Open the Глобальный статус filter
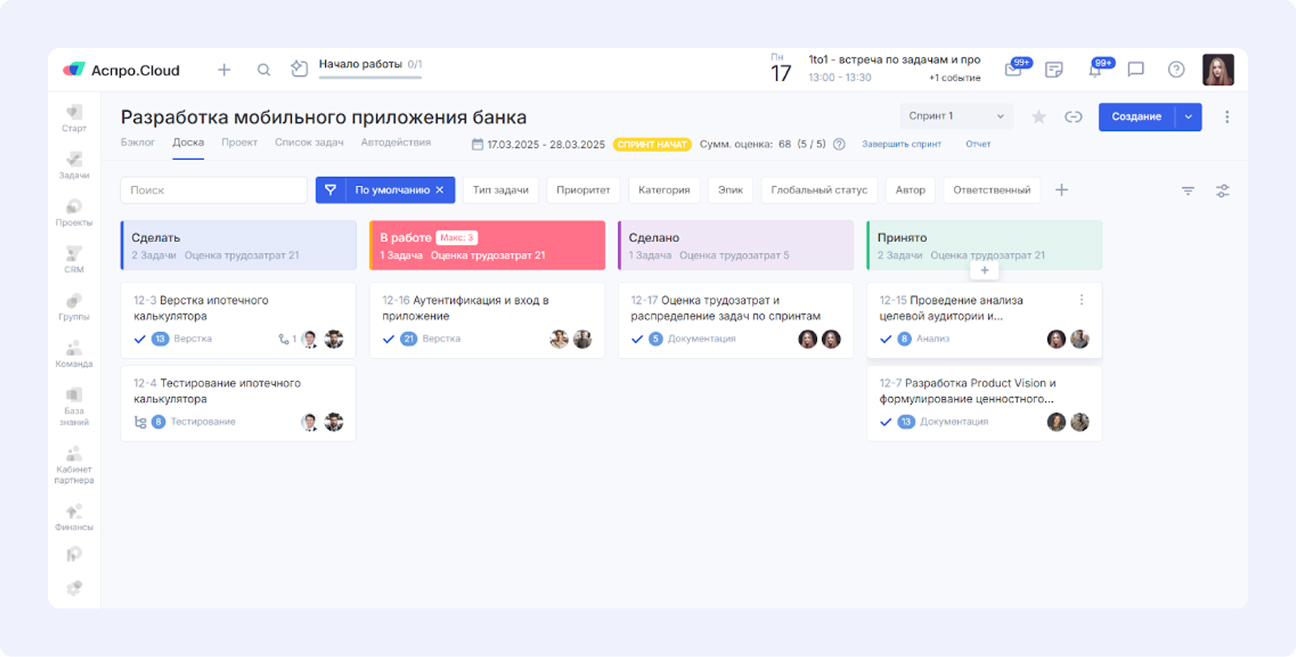This screenshot has height=657, width=1296. (819, 190)
